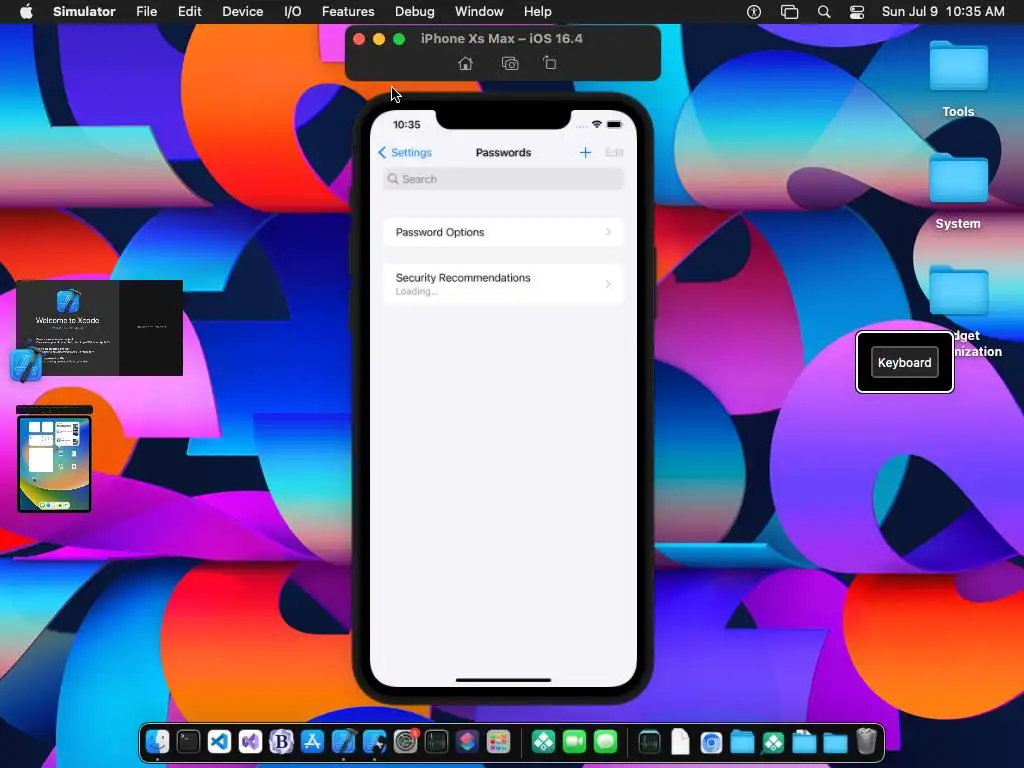Switch to the Welcome to Xcode window thumbnail
1024x768 pixels.
point(99,328)
